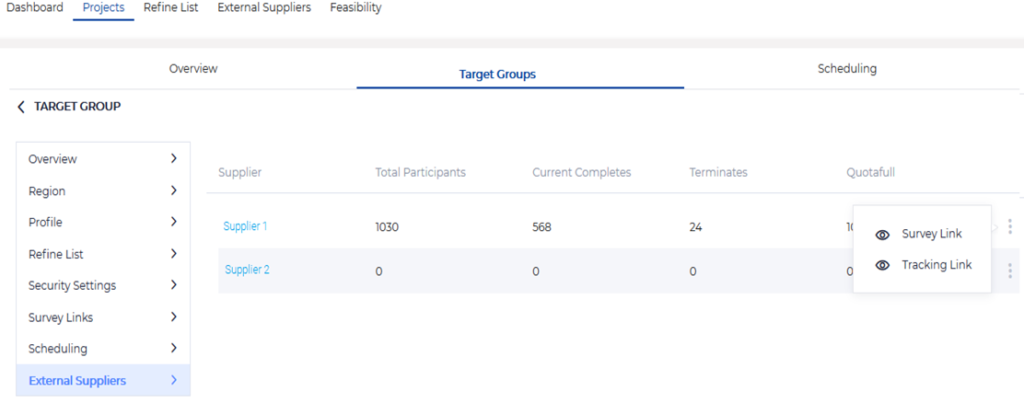Image resolution: width=1024 pixels, height=403 pixels.
Task: Click the back arrow beside TARGET GROUP
Action: [21, 107]
